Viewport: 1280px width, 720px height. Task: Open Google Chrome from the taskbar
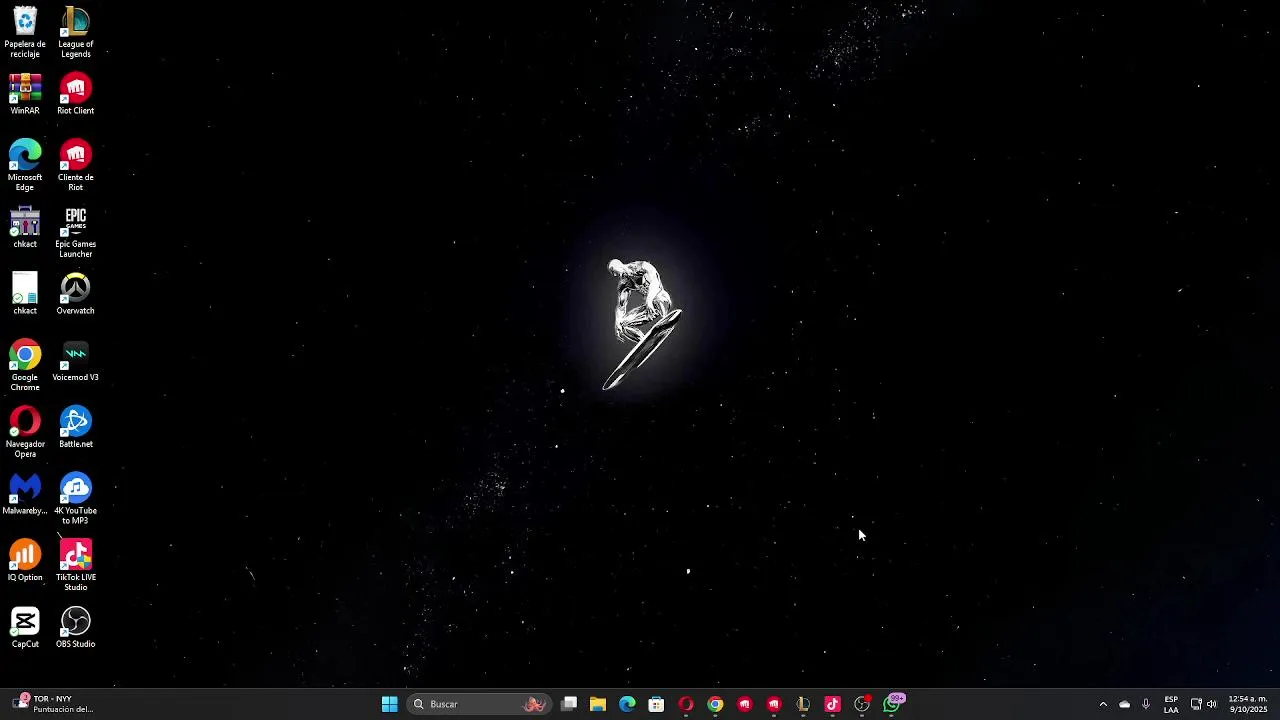coord(715,704)
